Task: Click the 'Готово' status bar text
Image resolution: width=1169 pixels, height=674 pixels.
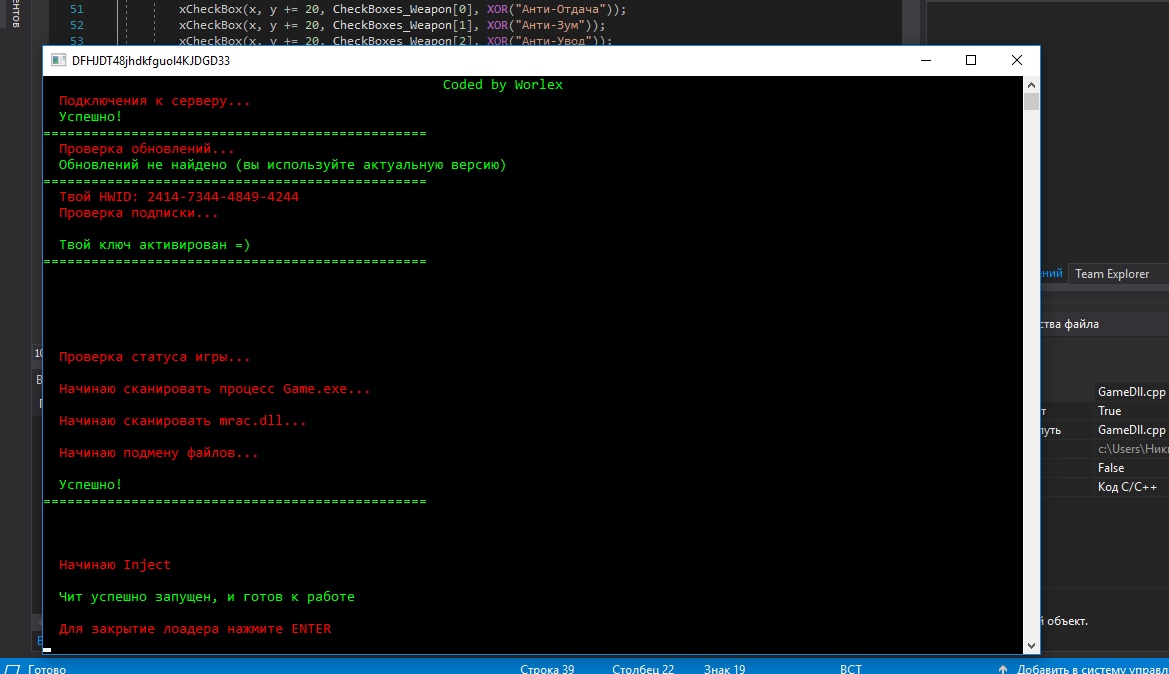Action: (47, 669)
